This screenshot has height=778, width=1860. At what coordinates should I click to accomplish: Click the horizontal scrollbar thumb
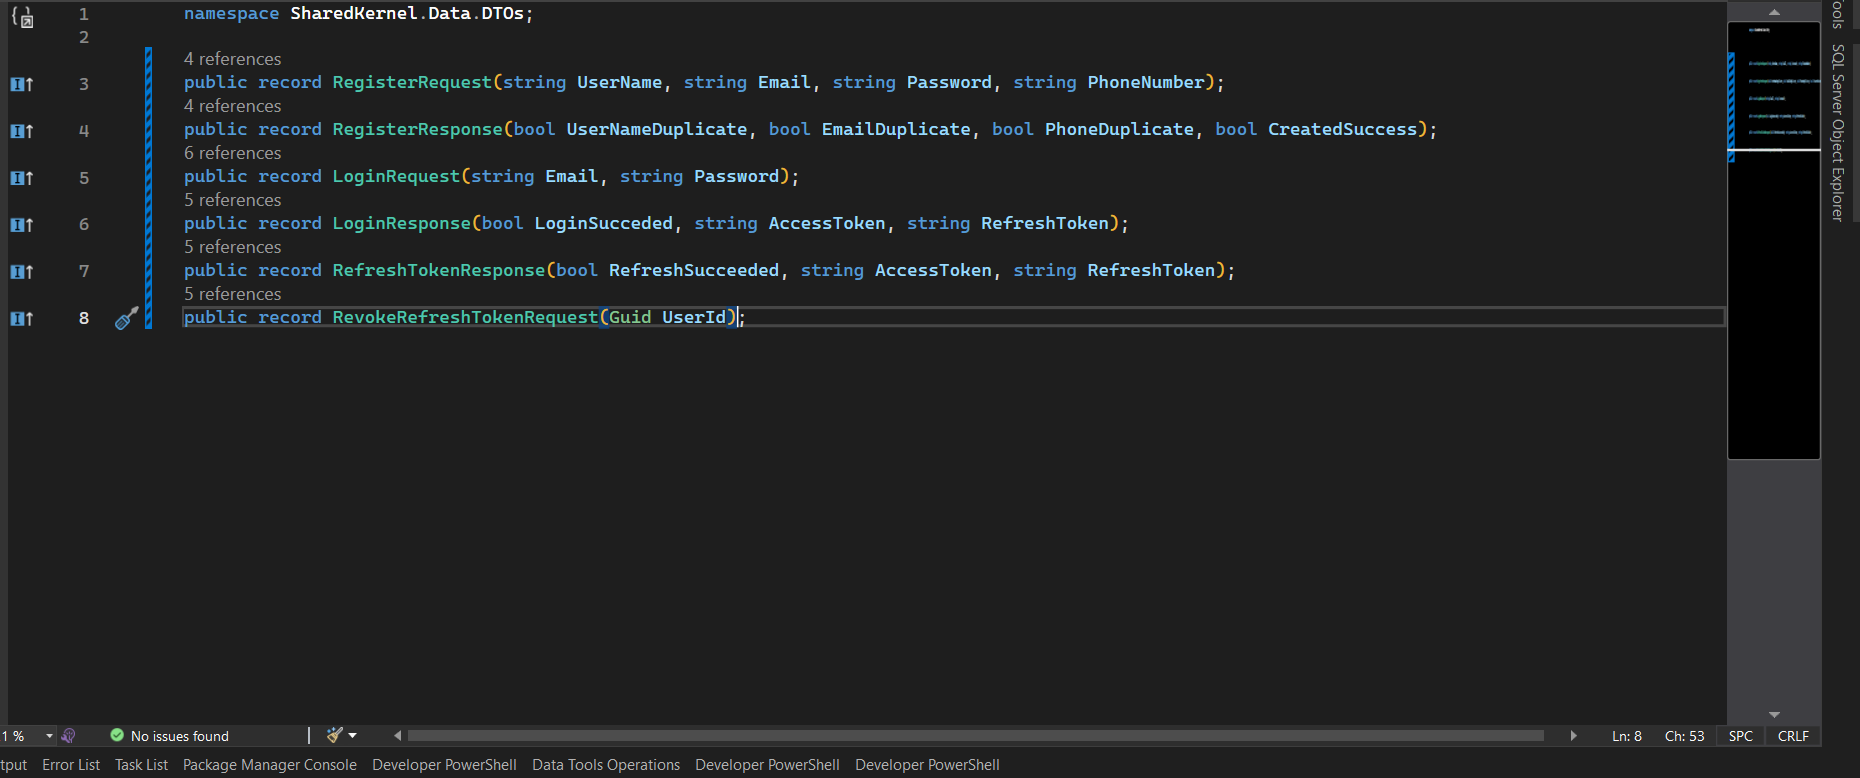pyautogui.click(x=975, y=736)
